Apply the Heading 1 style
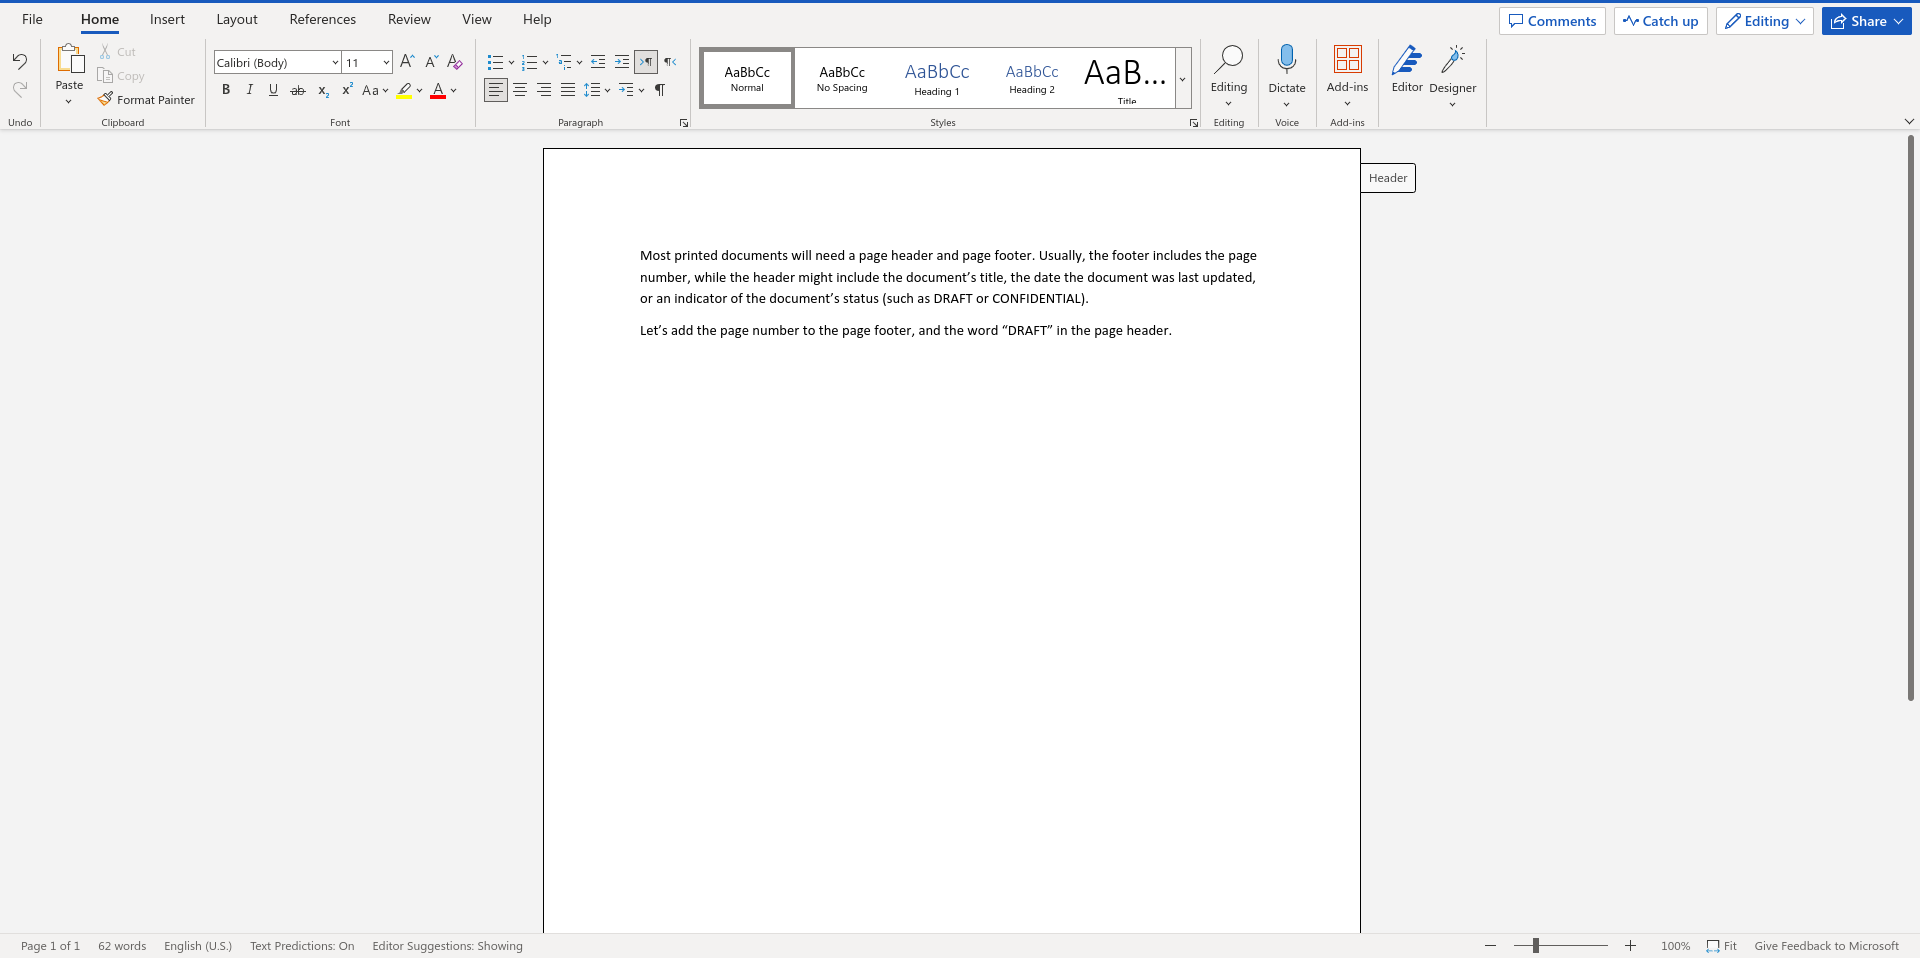Screen dimensions: 1920x958 937,78
